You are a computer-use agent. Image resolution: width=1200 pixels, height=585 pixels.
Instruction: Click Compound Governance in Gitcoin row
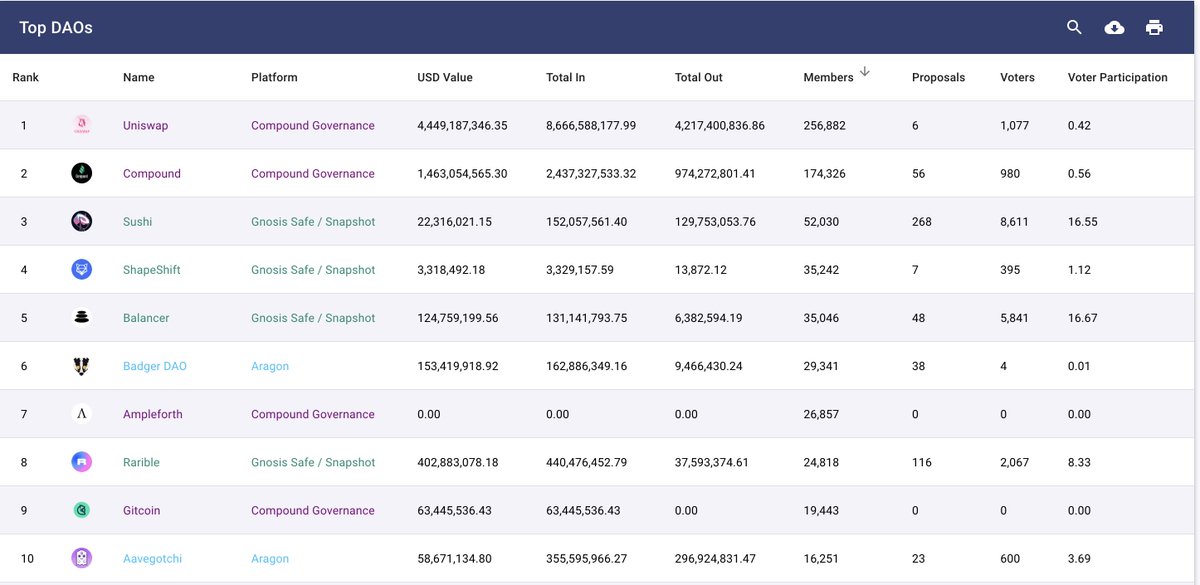click(313, 510)
